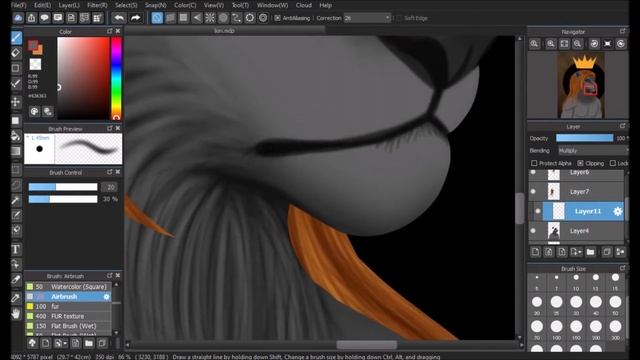Toggle the AntiAliasing checkbox
640x360 pixels.
click(x=278, y=18)
